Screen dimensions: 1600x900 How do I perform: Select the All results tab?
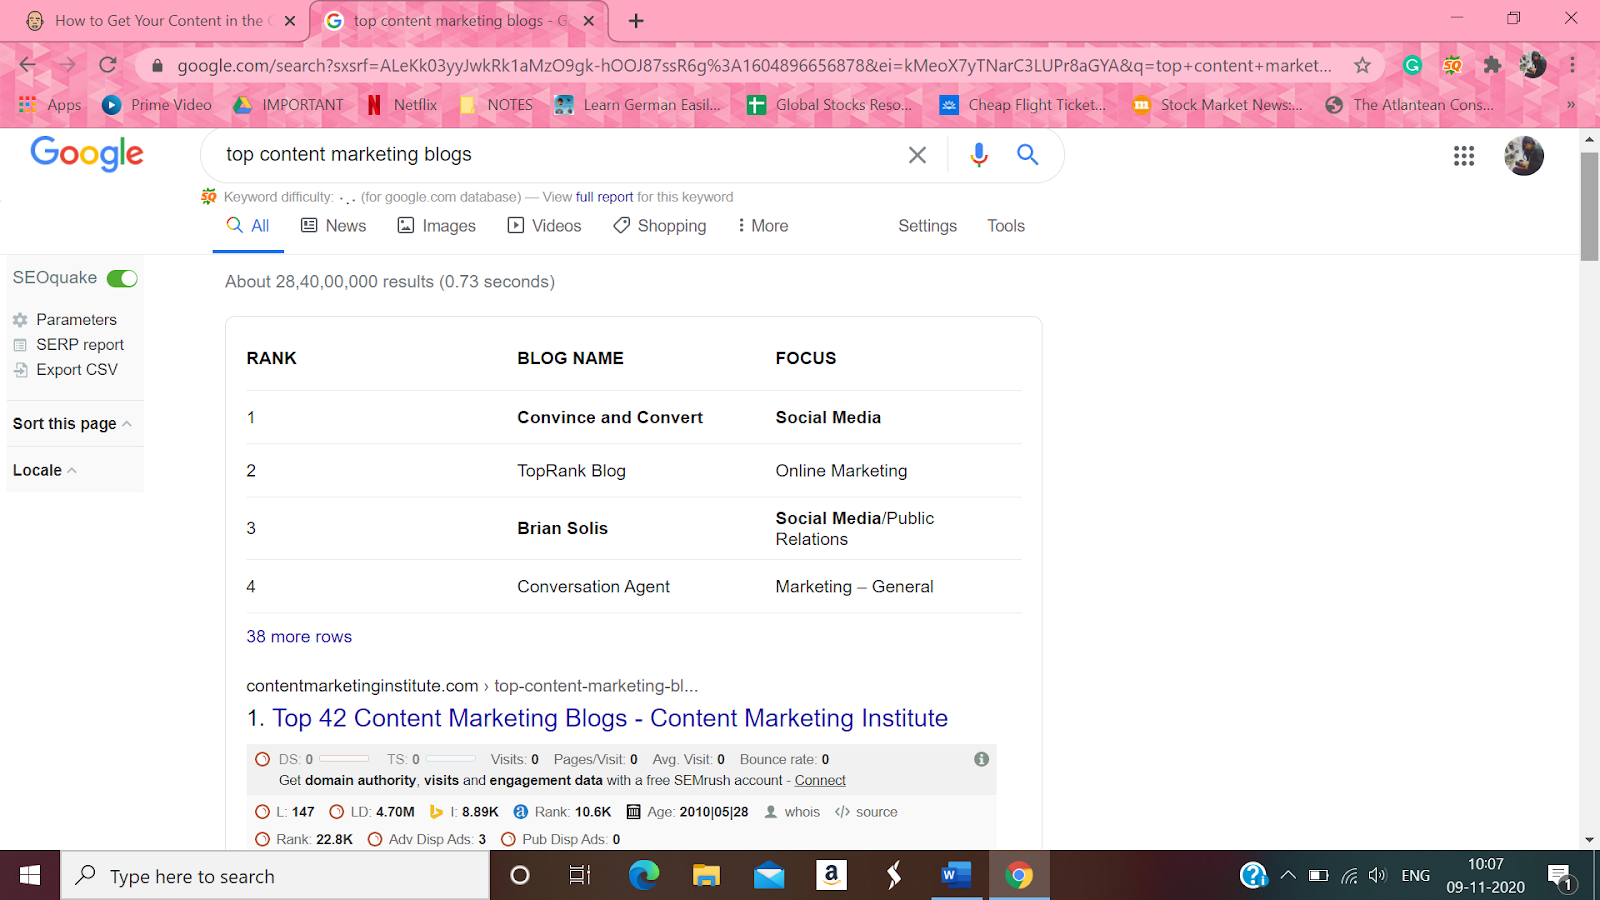pyautogui.click(x=248, y=226)
